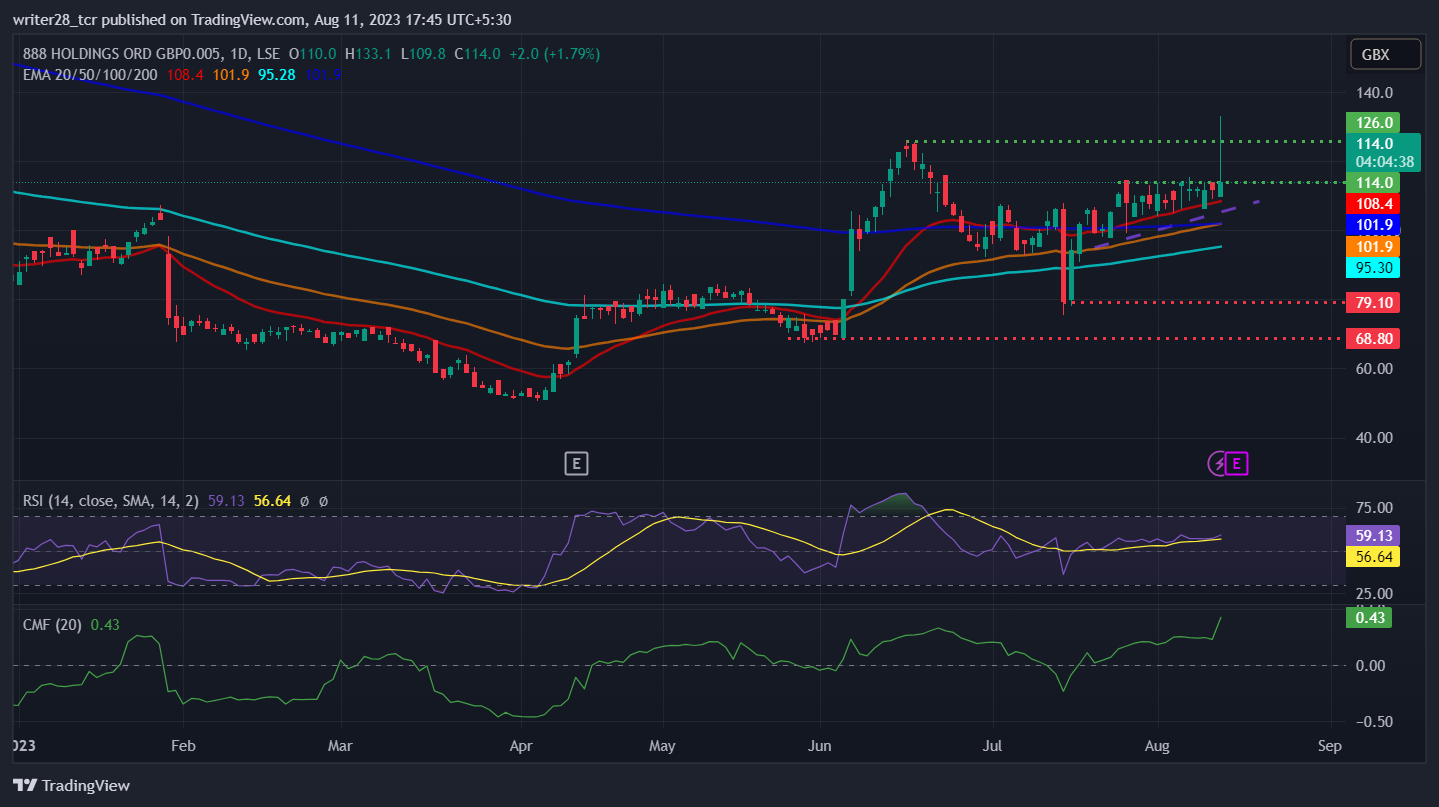Click the red 68.80 support level label

pyautogui.click(x=1373, y=339)
